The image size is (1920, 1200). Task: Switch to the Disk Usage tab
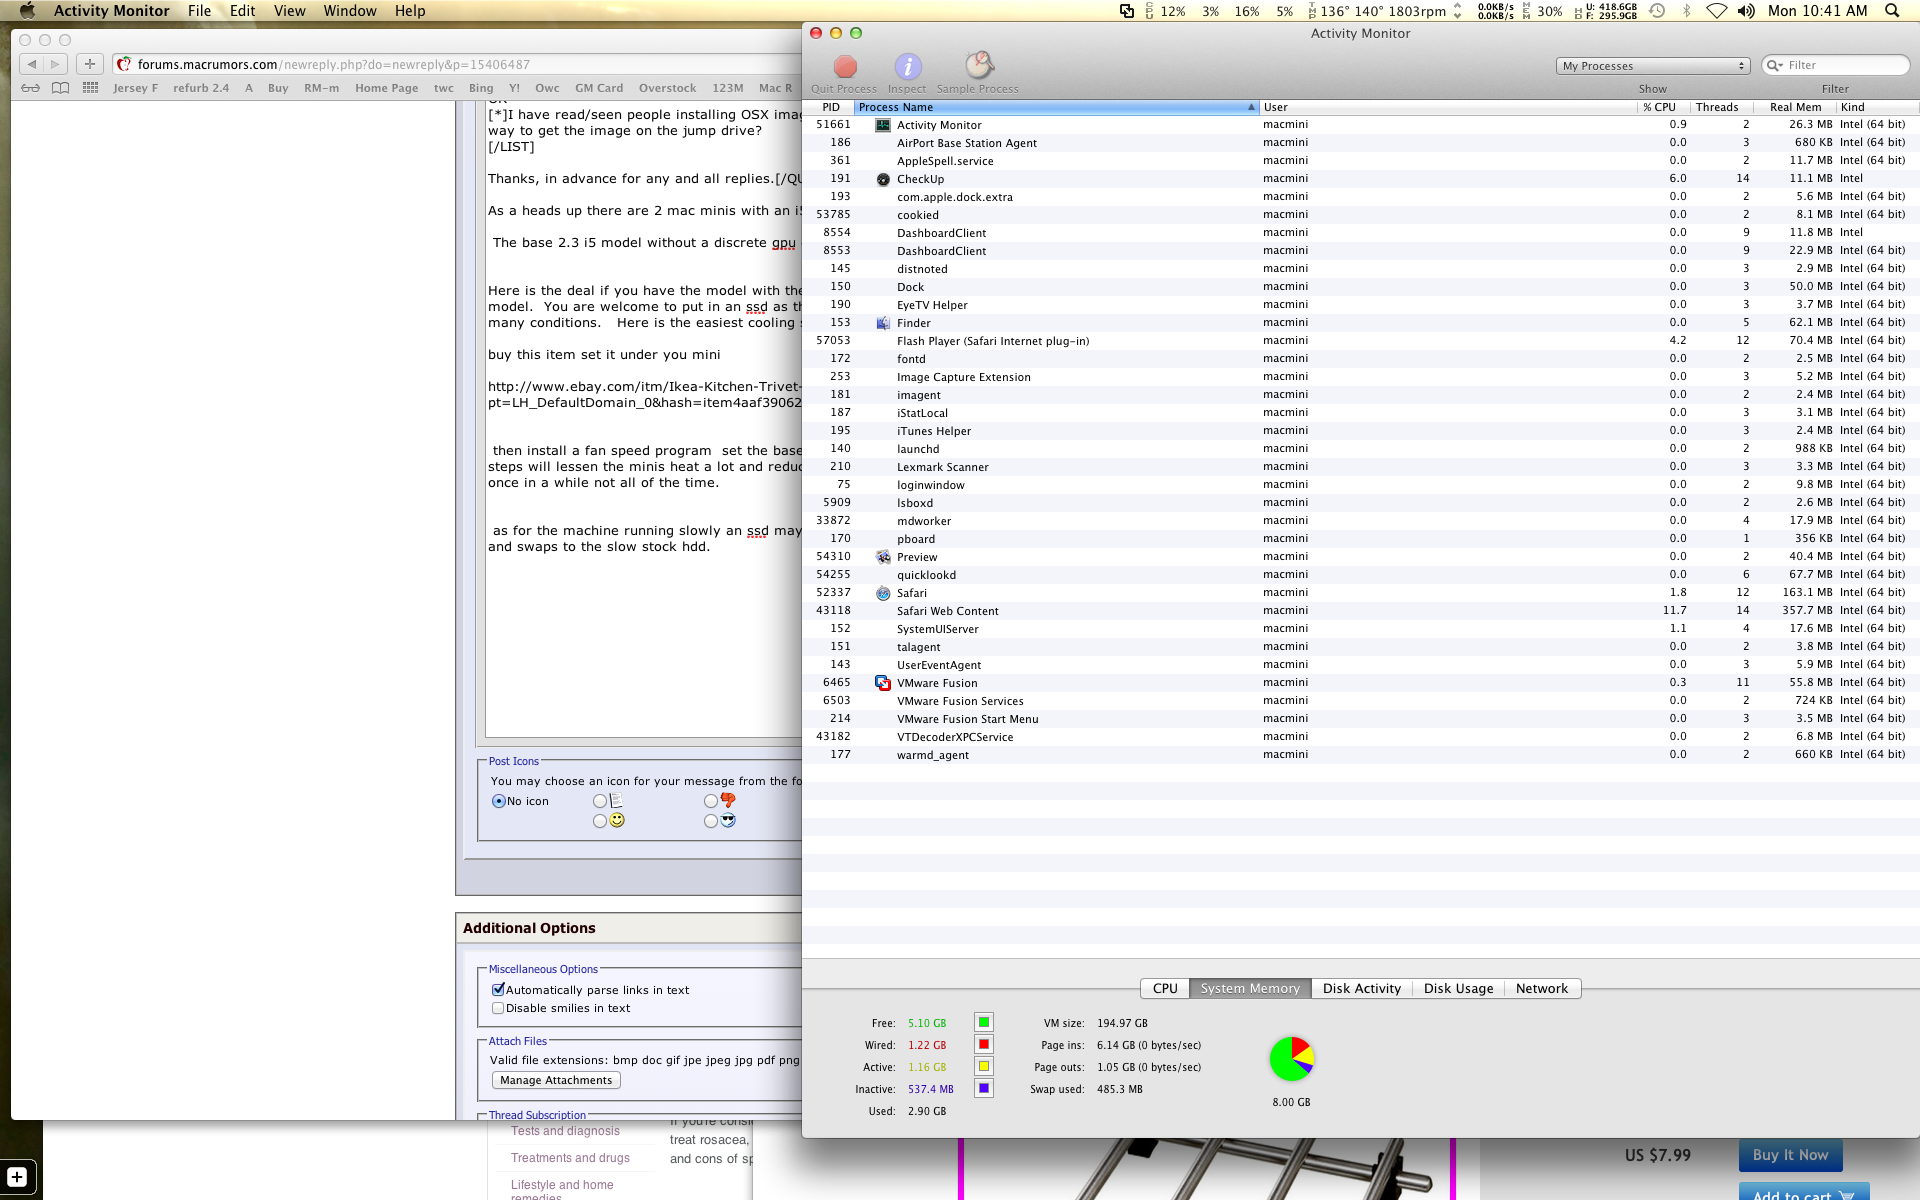point(1458,988)
